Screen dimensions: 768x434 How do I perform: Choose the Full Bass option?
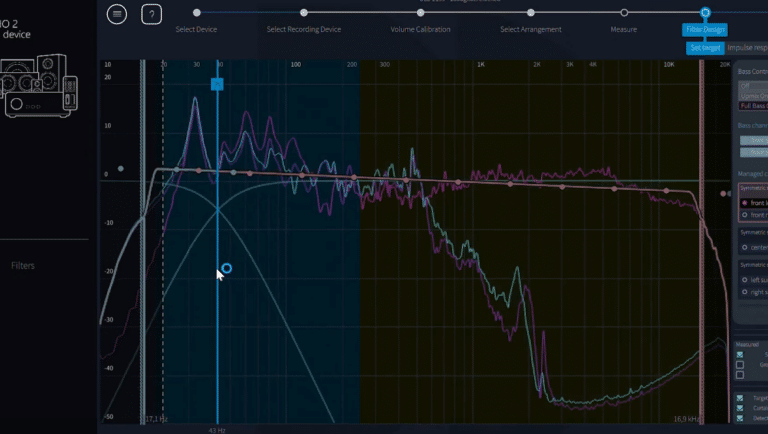click(x=753, y=106)
